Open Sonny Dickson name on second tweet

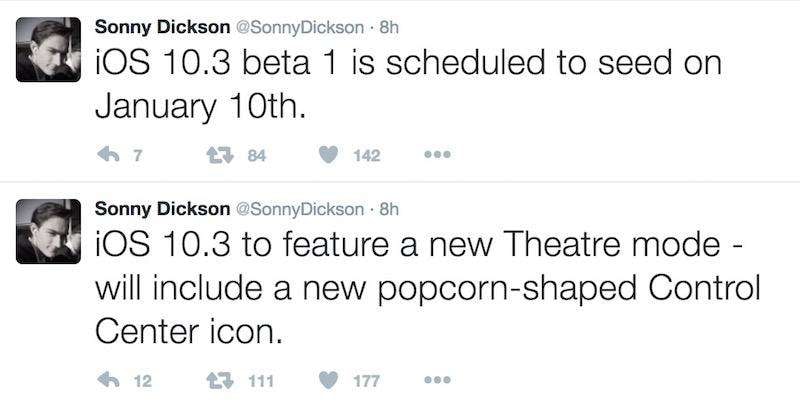pos(159,209)
